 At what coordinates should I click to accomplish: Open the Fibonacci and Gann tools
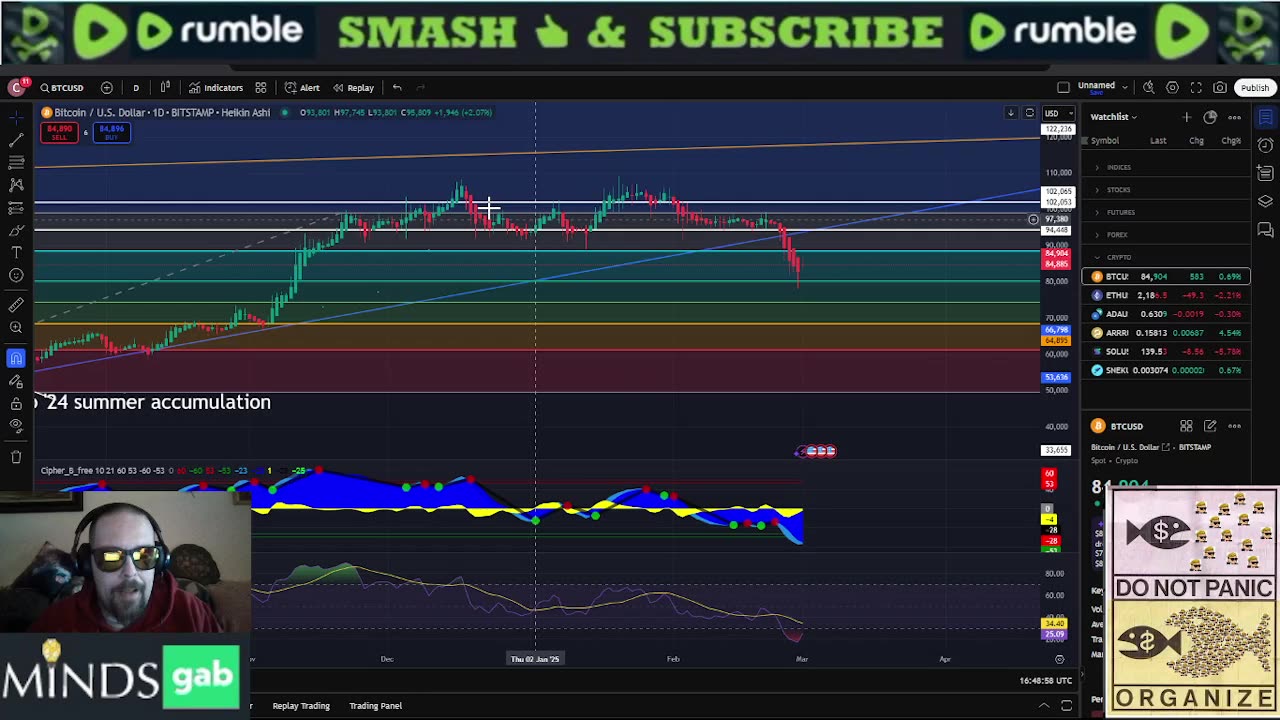pos(16,162)
